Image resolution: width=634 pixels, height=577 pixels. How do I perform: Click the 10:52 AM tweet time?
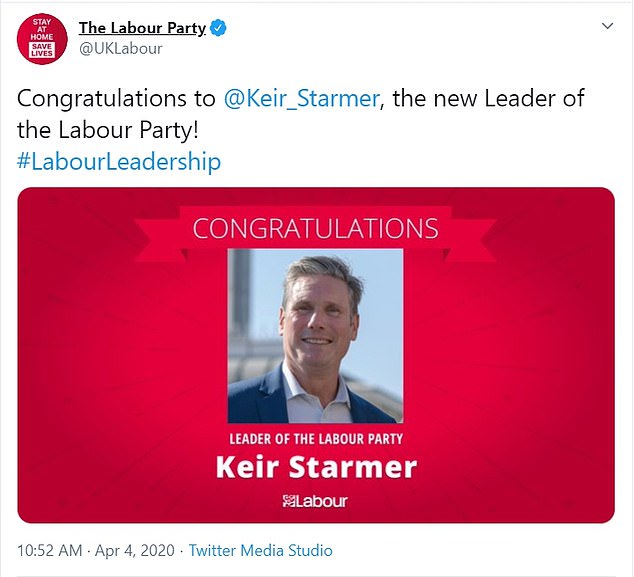pos(50,550)
